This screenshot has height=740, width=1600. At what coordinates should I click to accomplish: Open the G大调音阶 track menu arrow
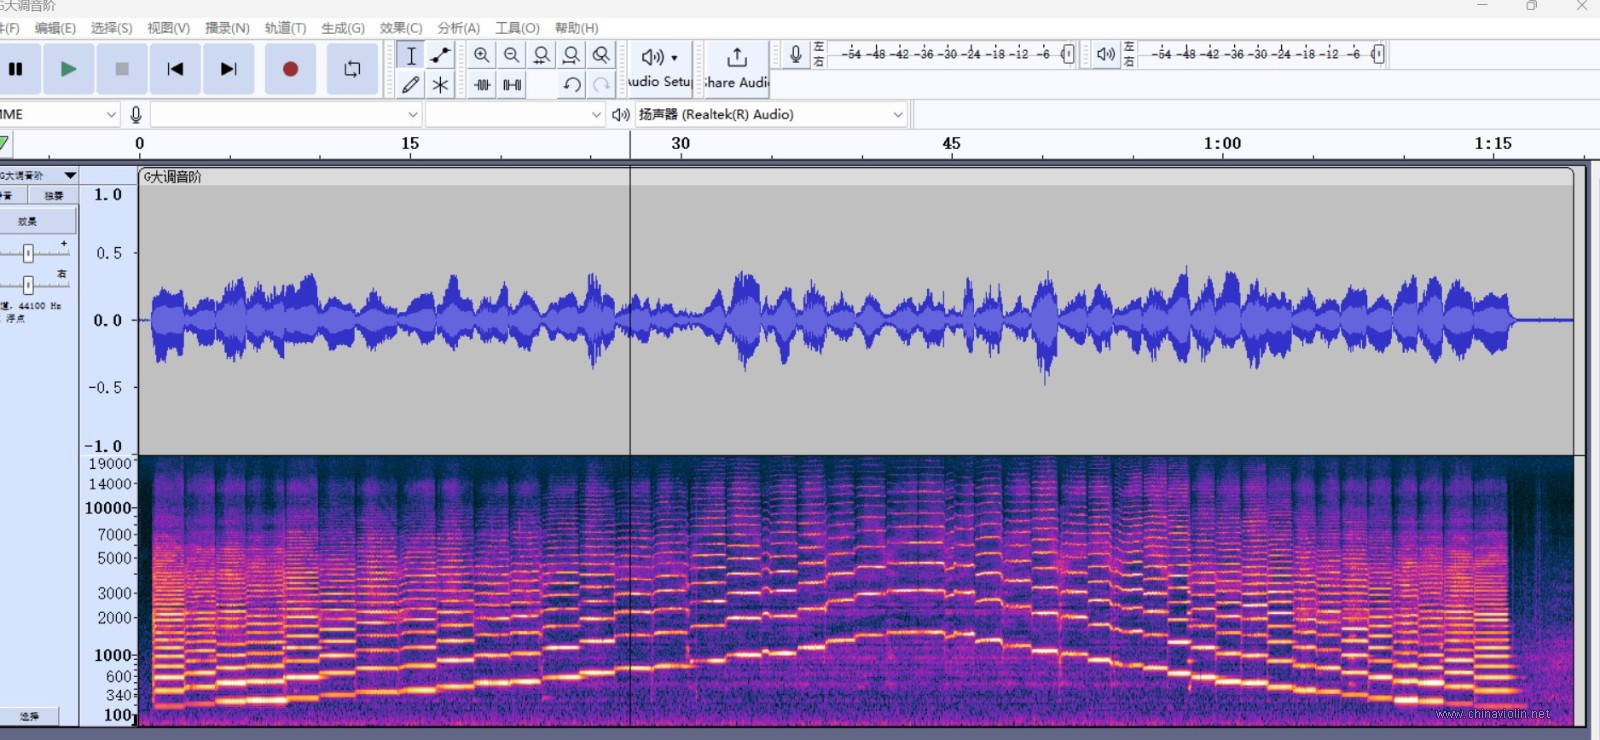(x=70, y=175)
